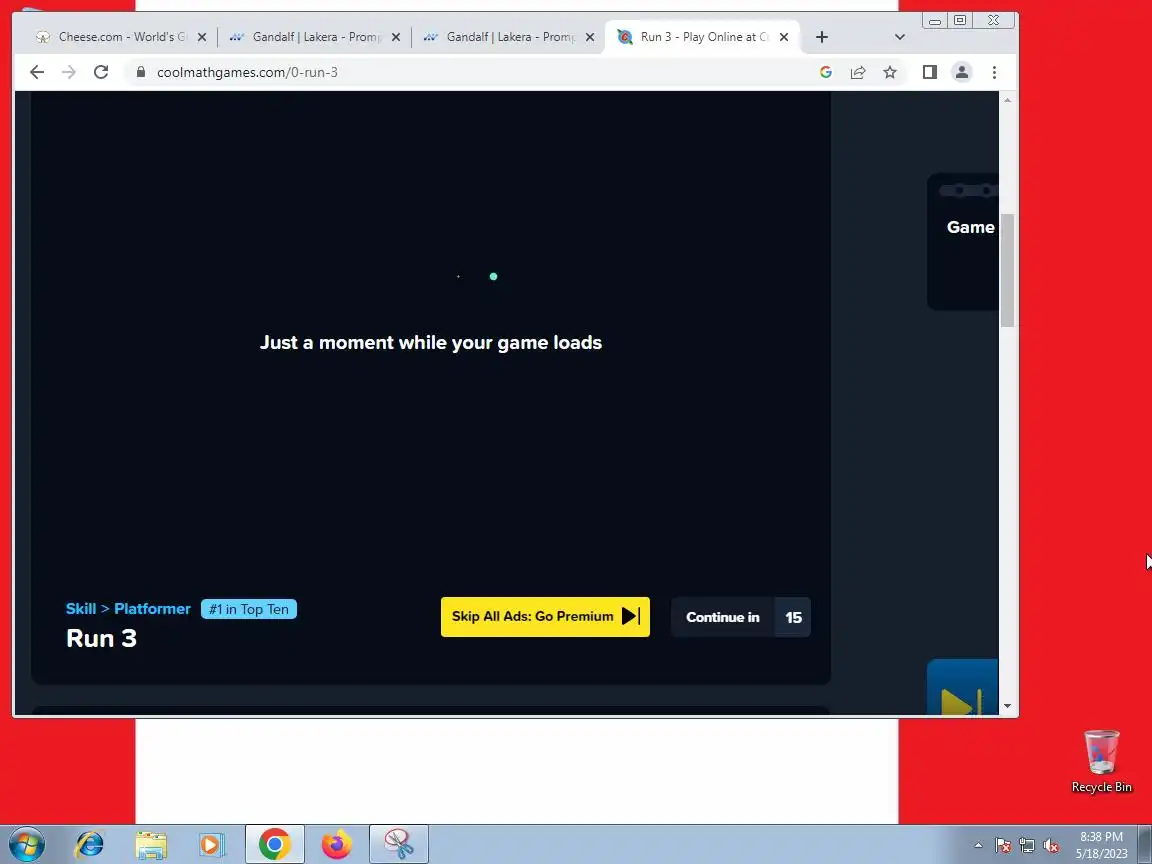
Task: Close the first Gandalf Lakera tab
Action: [396, 37]
